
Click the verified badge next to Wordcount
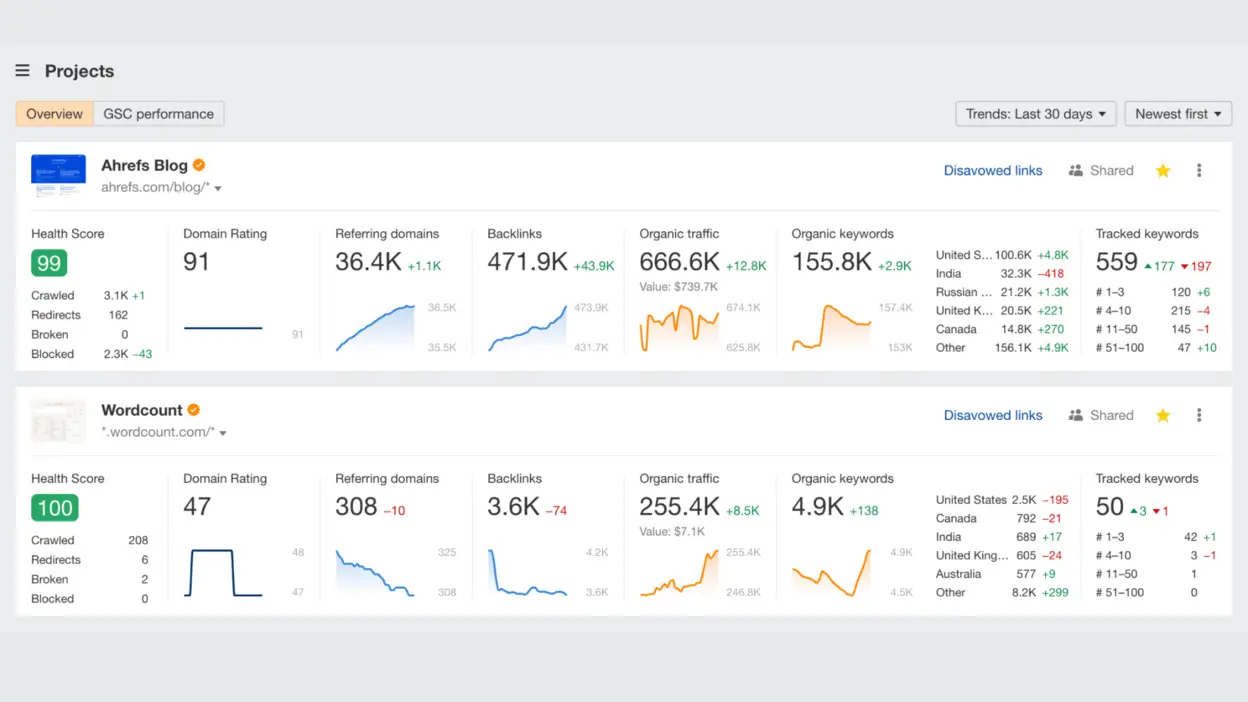click(x=193, y=410)
